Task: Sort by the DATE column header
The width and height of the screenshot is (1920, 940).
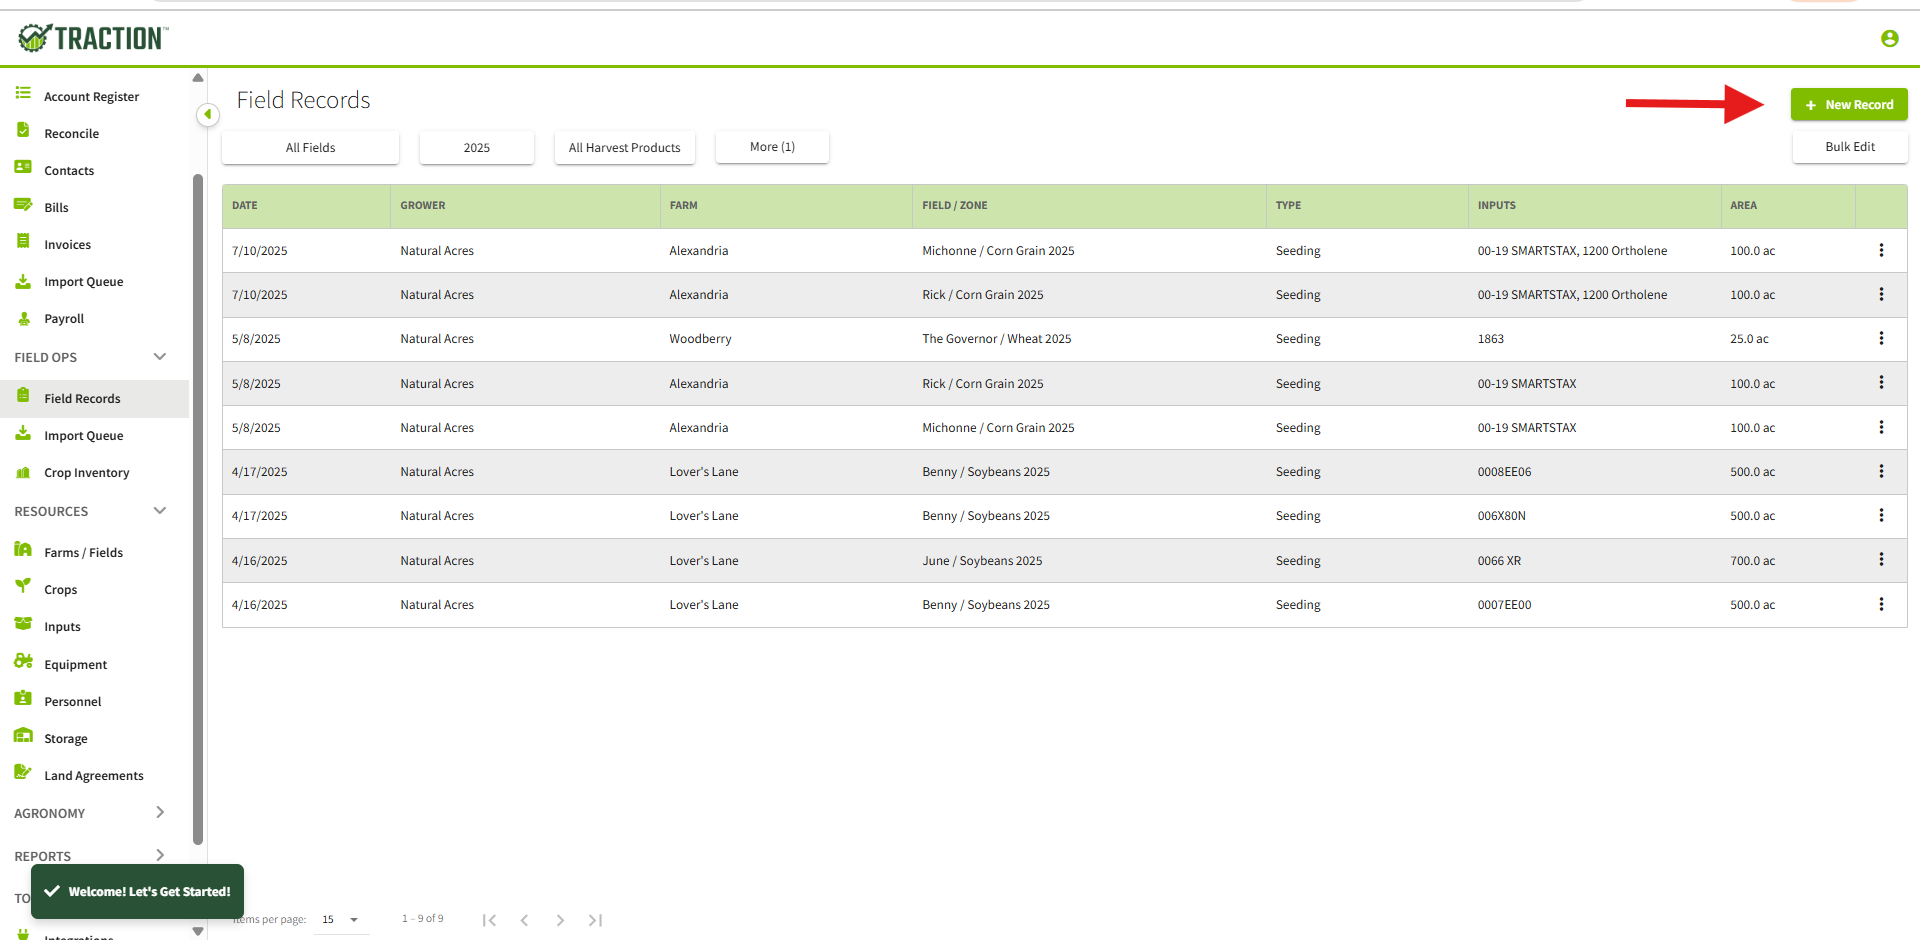Action: coord(245,205)
